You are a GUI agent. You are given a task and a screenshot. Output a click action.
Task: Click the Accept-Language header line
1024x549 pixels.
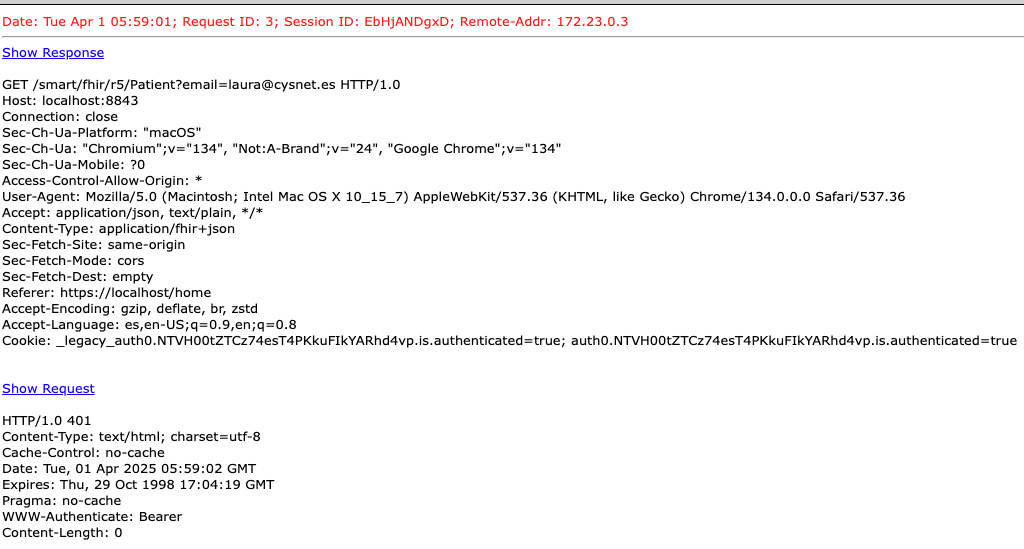(x=149, y=324)
